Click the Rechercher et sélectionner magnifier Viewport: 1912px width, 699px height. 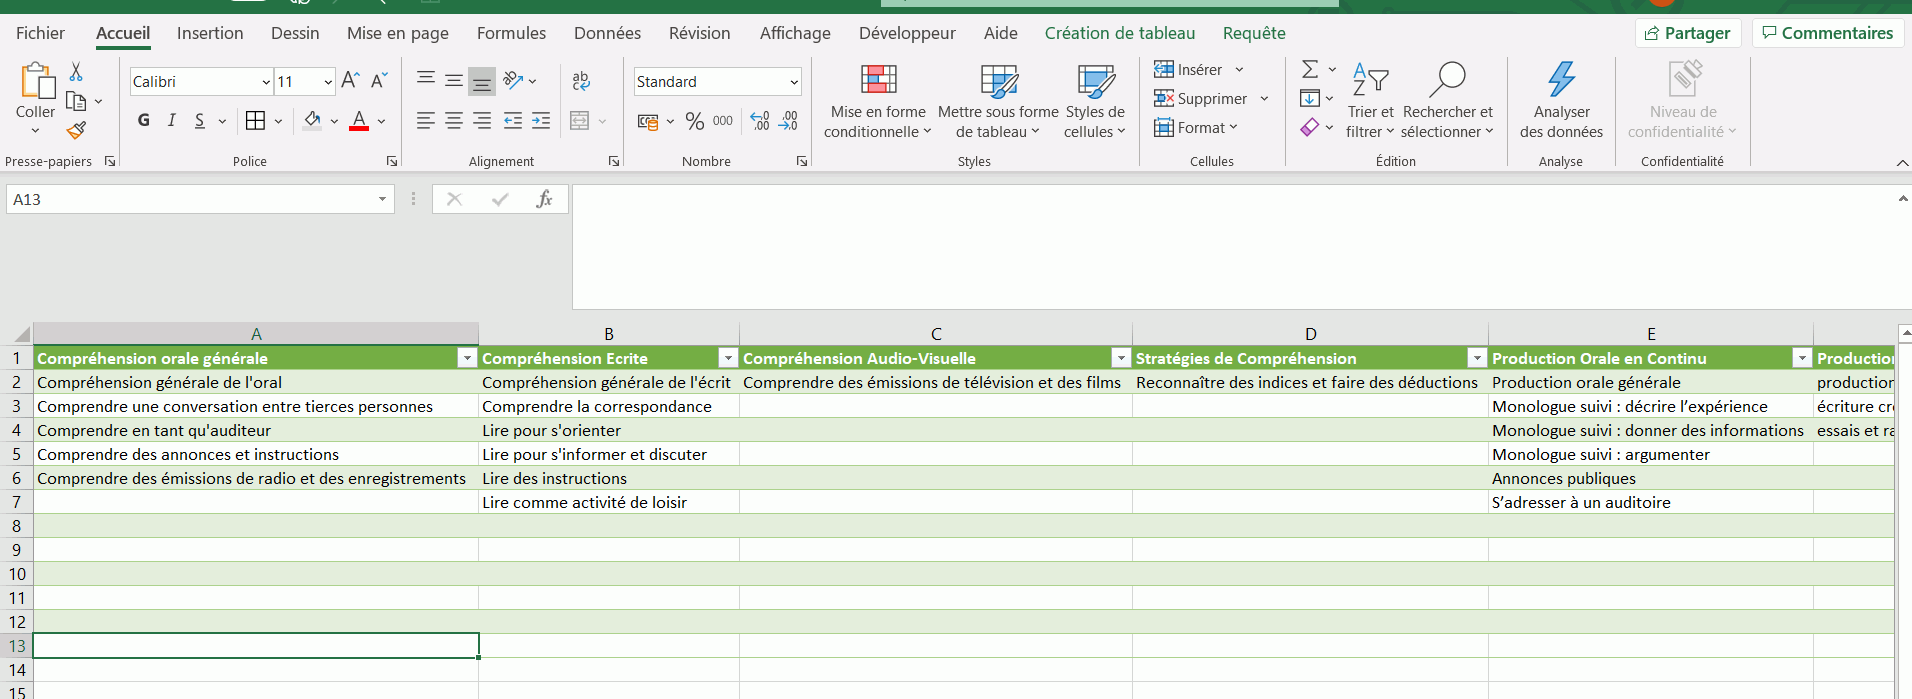click(x=1447, y=80)
